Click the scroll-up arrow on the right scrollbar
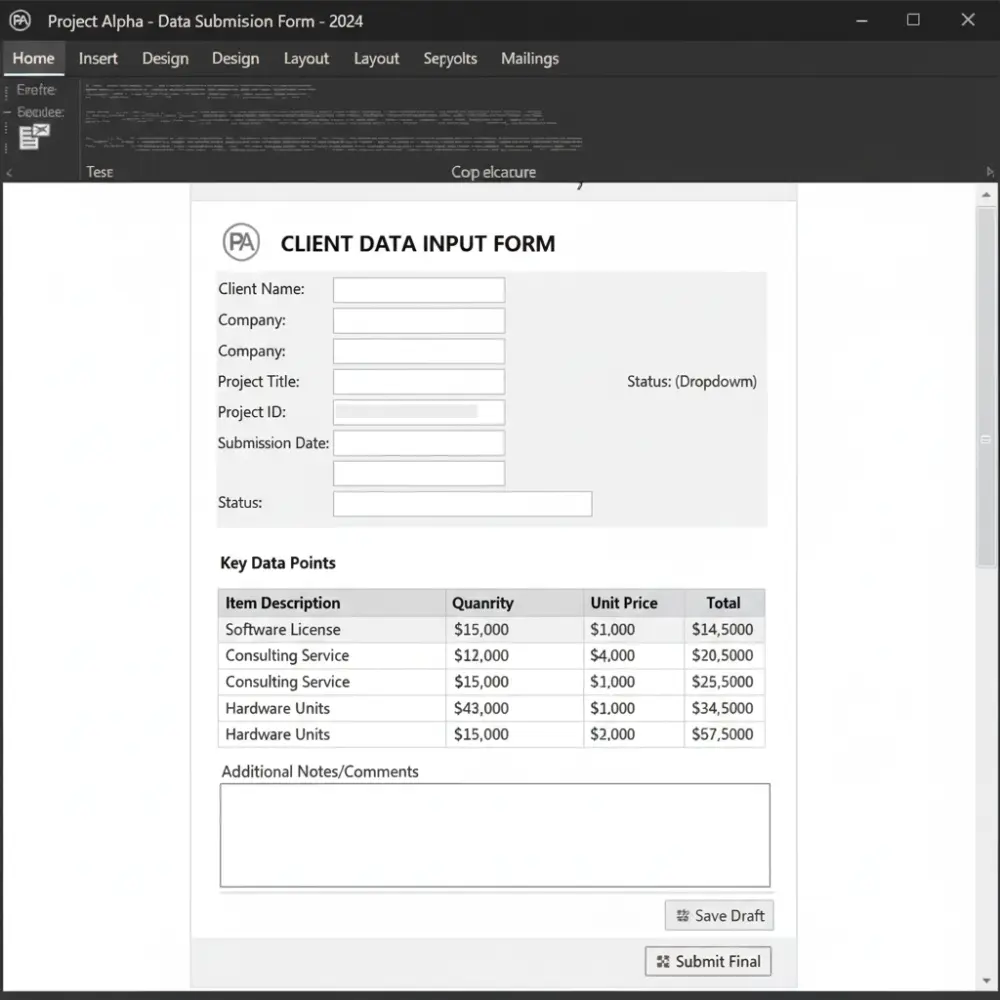The width and height of the screenshot is (1000, 1000). tap(986, 195)
